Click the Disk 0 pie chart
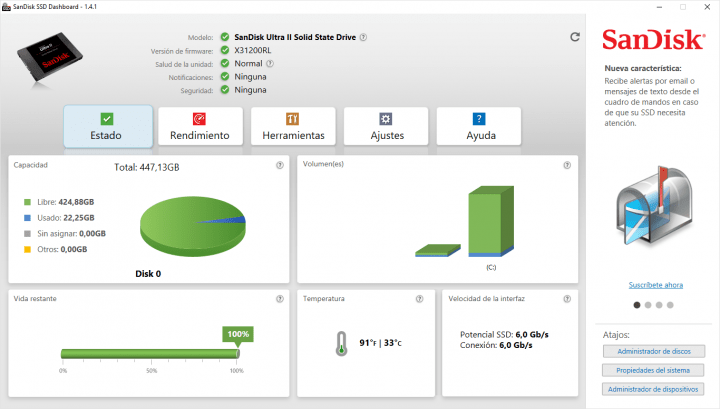This screenshot has width=720, height=409. tap(192, 226)
